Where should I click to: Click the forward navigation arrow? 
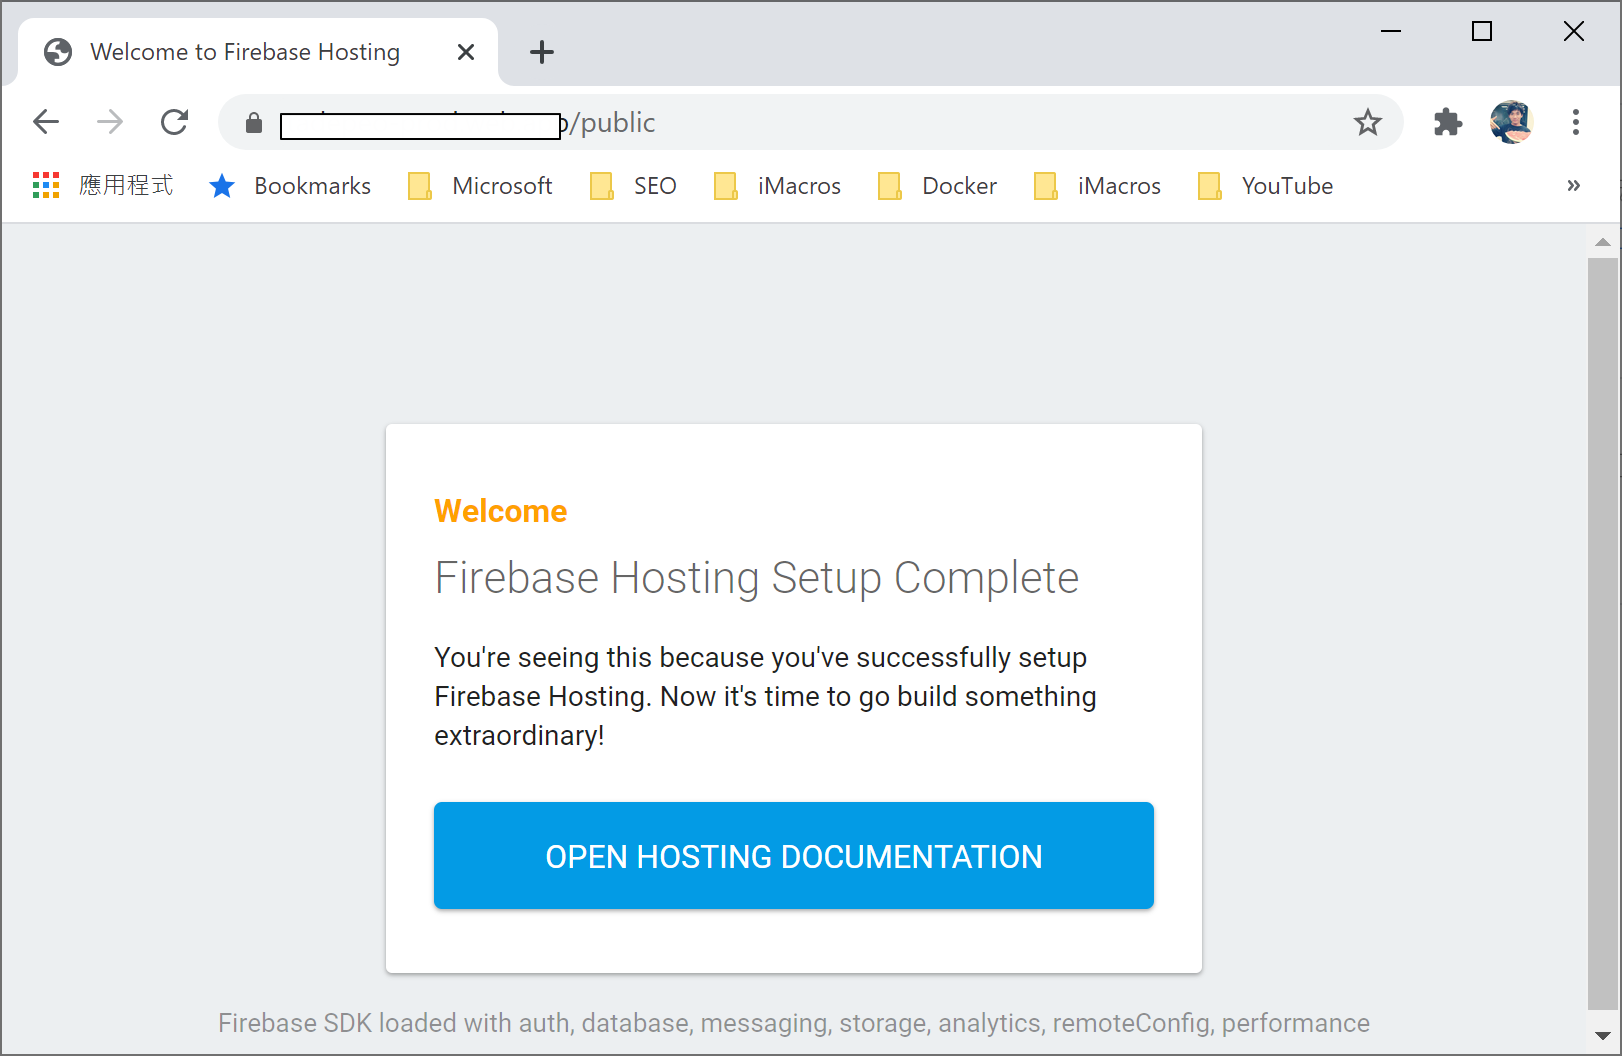[x=110, y=121]
